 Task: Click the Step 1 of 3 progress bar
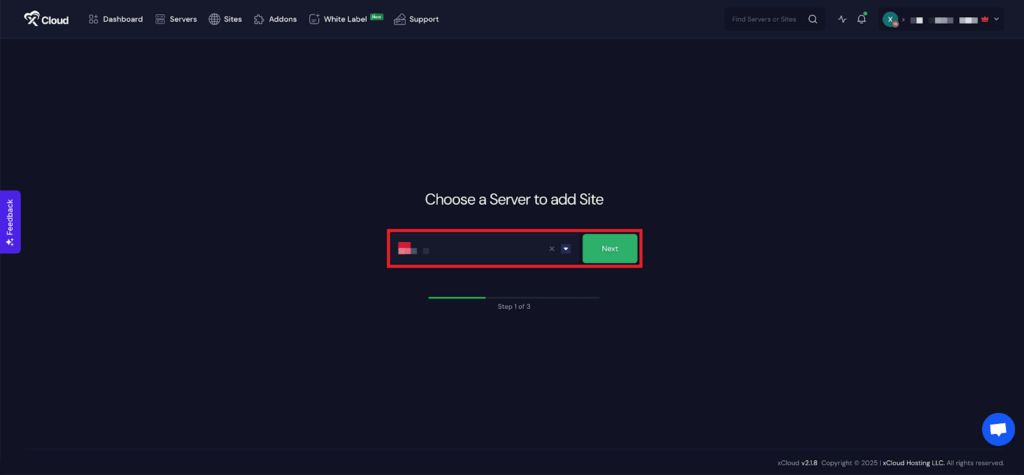pyautogui.click(x=514, y=297)
